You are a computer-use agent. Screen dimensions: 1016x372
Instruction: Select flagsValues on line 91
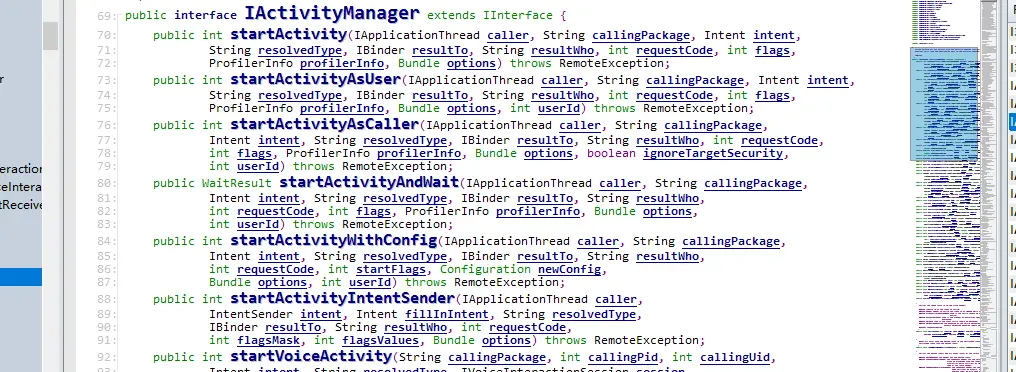381,340
